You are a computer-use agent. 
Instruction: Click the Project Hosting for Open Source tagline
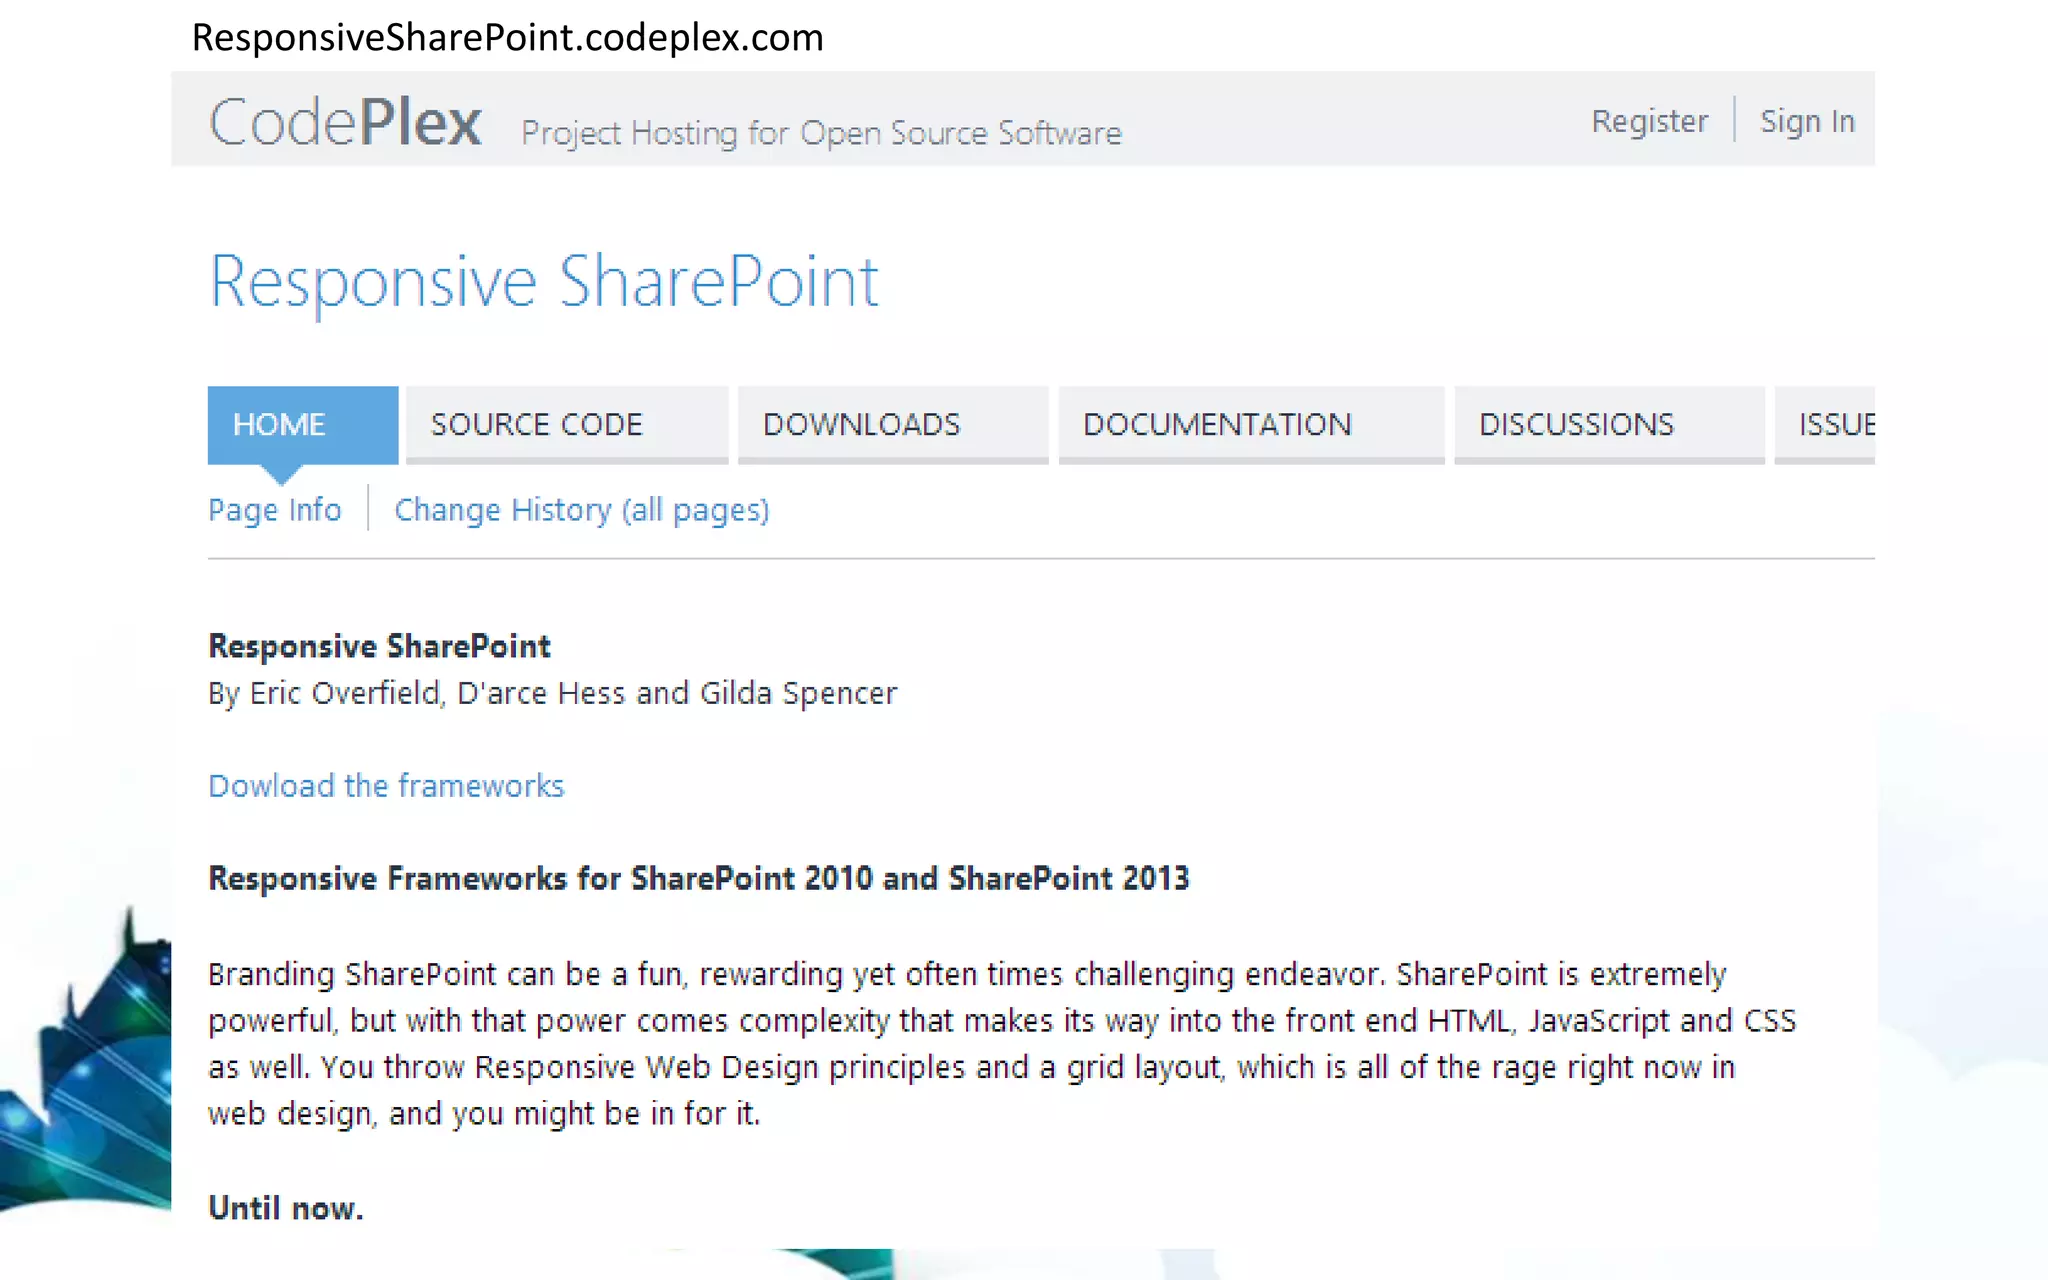tap(821, 133)
